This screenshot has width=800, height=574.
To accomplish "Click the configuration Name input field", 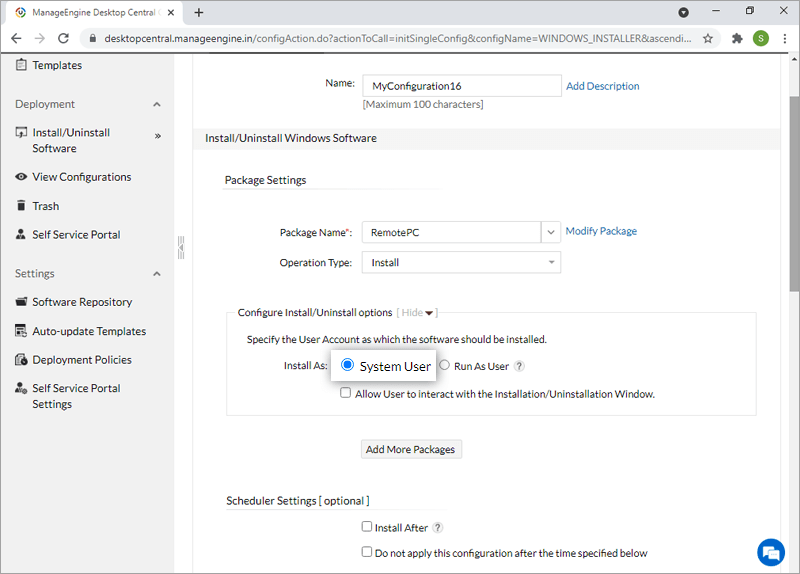I will (x=461, y=86).
